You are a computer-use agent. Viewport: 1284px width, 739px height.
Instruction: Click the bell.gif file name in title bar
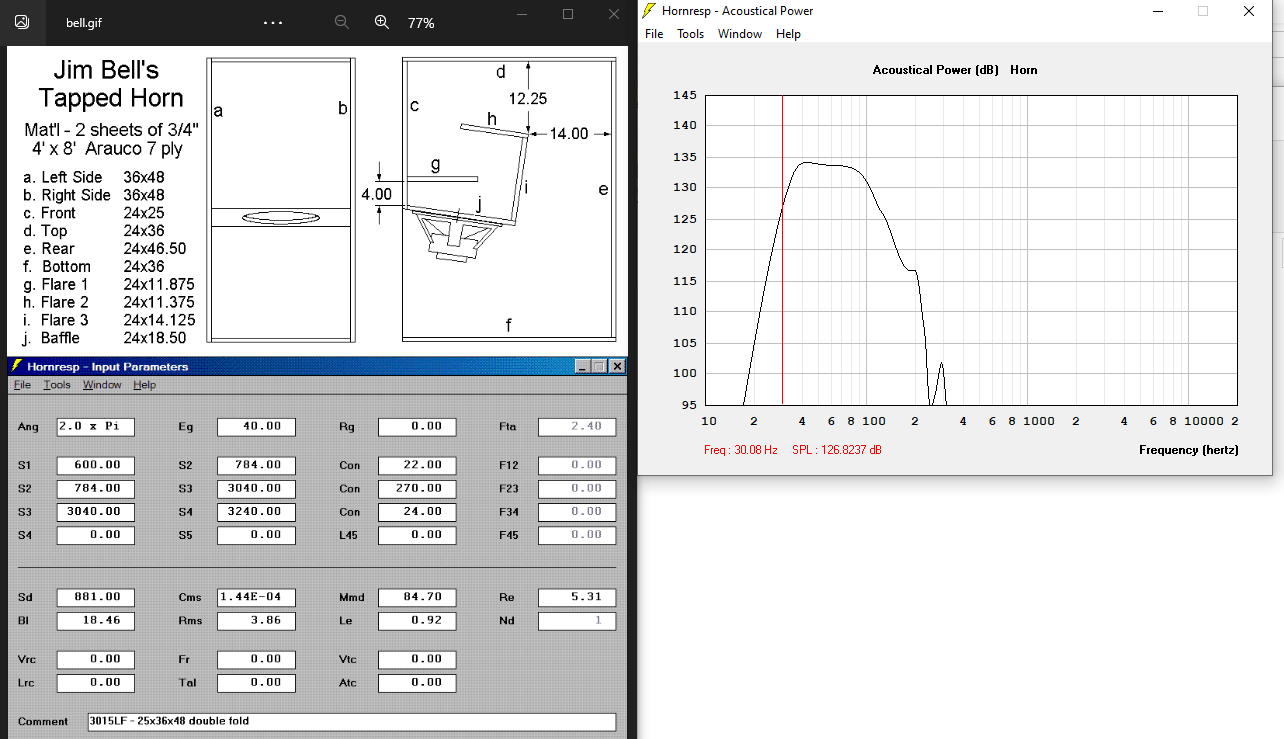pyautogui.click(x=84, y=22)
